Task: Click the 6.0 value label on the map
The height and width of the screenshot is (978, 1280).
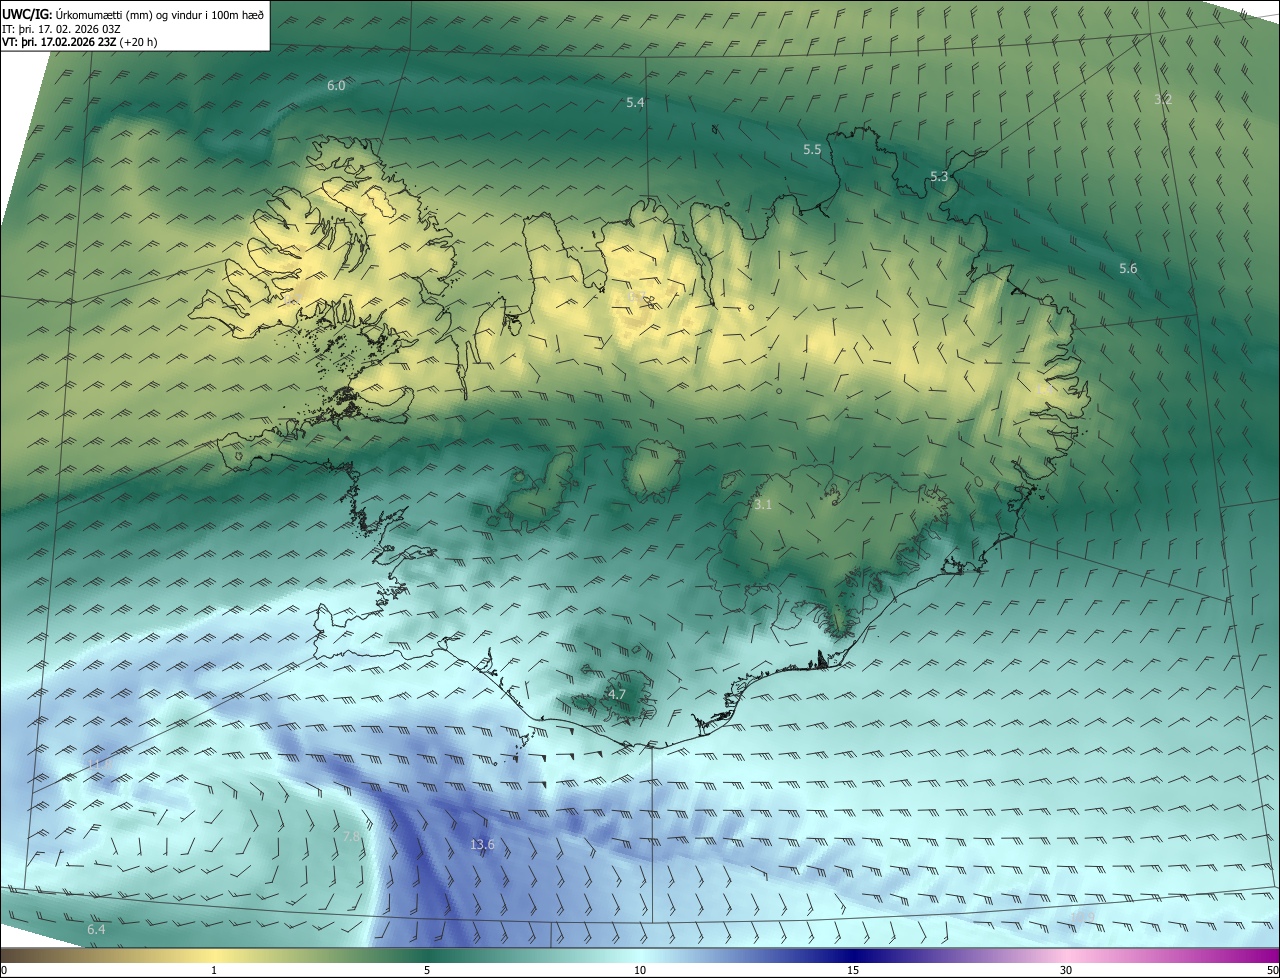Action: click(336, 86)
